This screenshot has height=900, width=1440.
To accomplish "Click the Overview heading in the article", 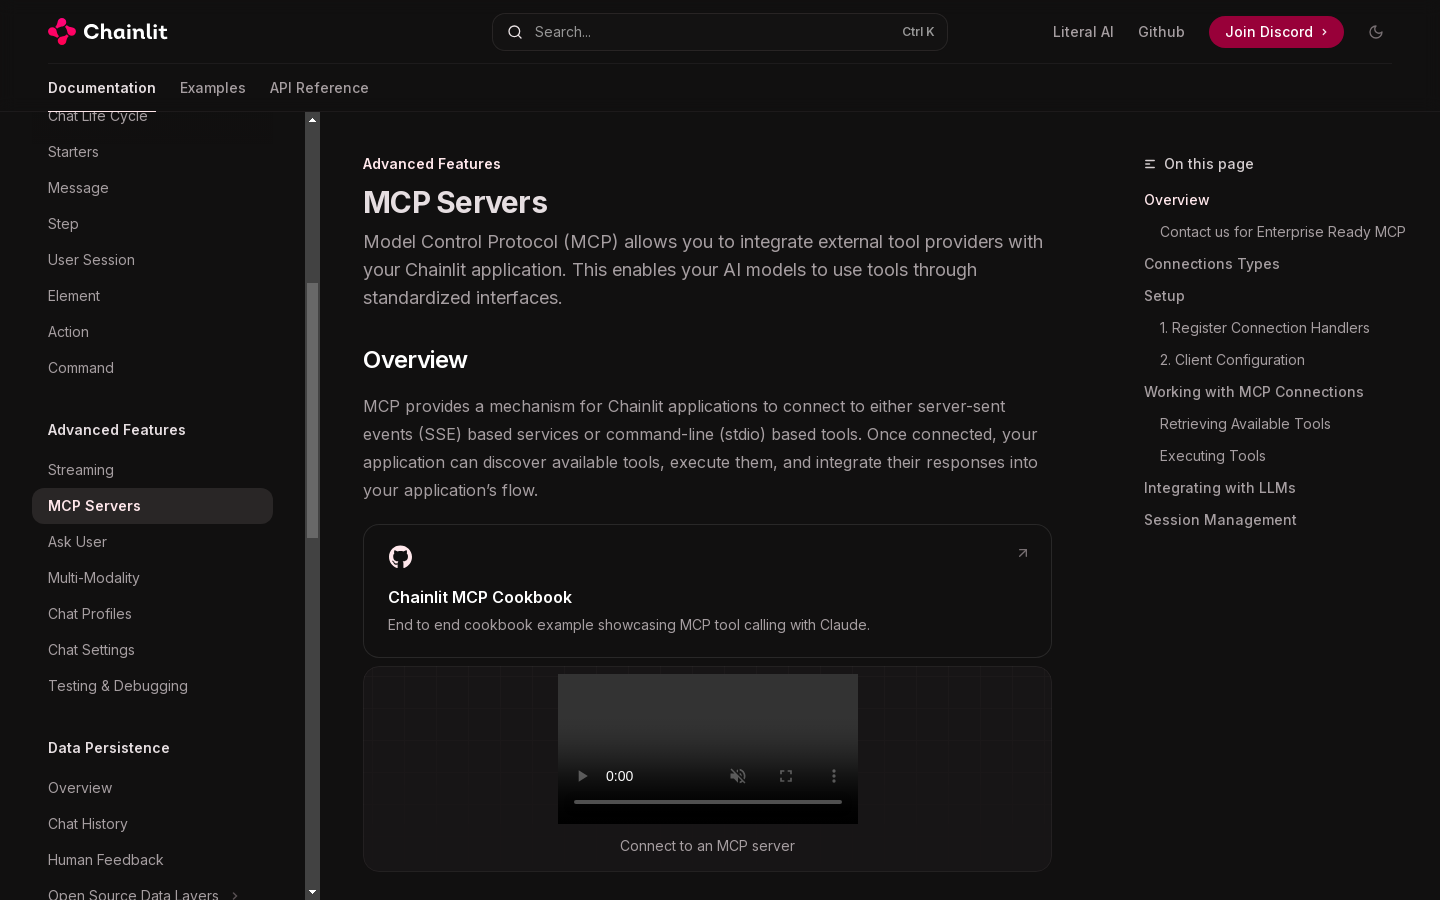I will 415,360.
